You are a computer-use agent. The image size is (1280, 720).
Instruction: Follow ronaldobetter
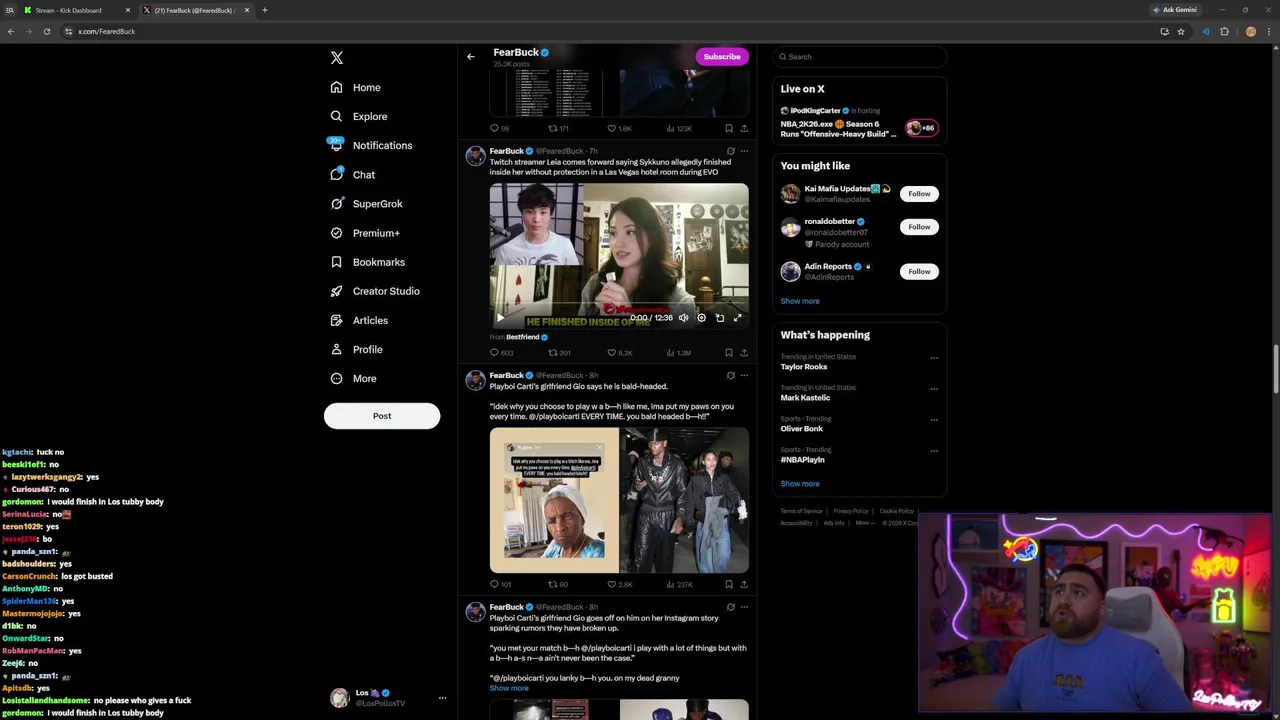coord(919,227)
